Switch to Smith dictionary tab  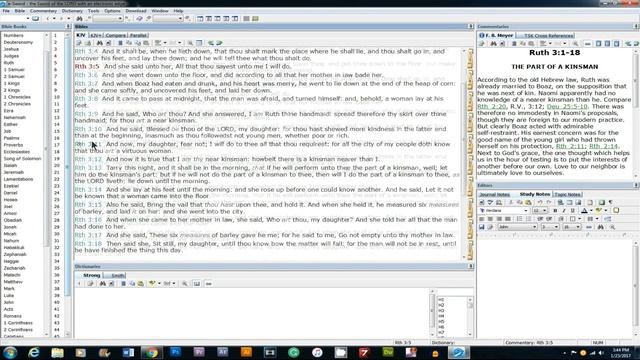click(x=118, y=276)
